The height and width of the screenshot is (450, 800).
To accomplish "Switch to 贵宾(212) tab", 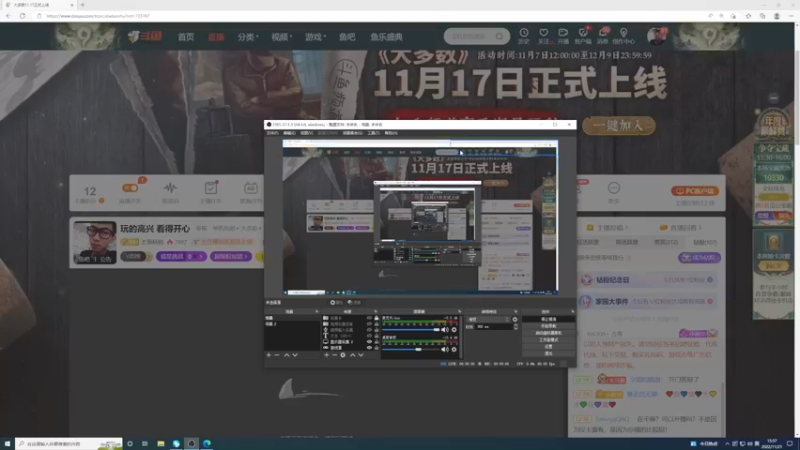I will 666,242.
